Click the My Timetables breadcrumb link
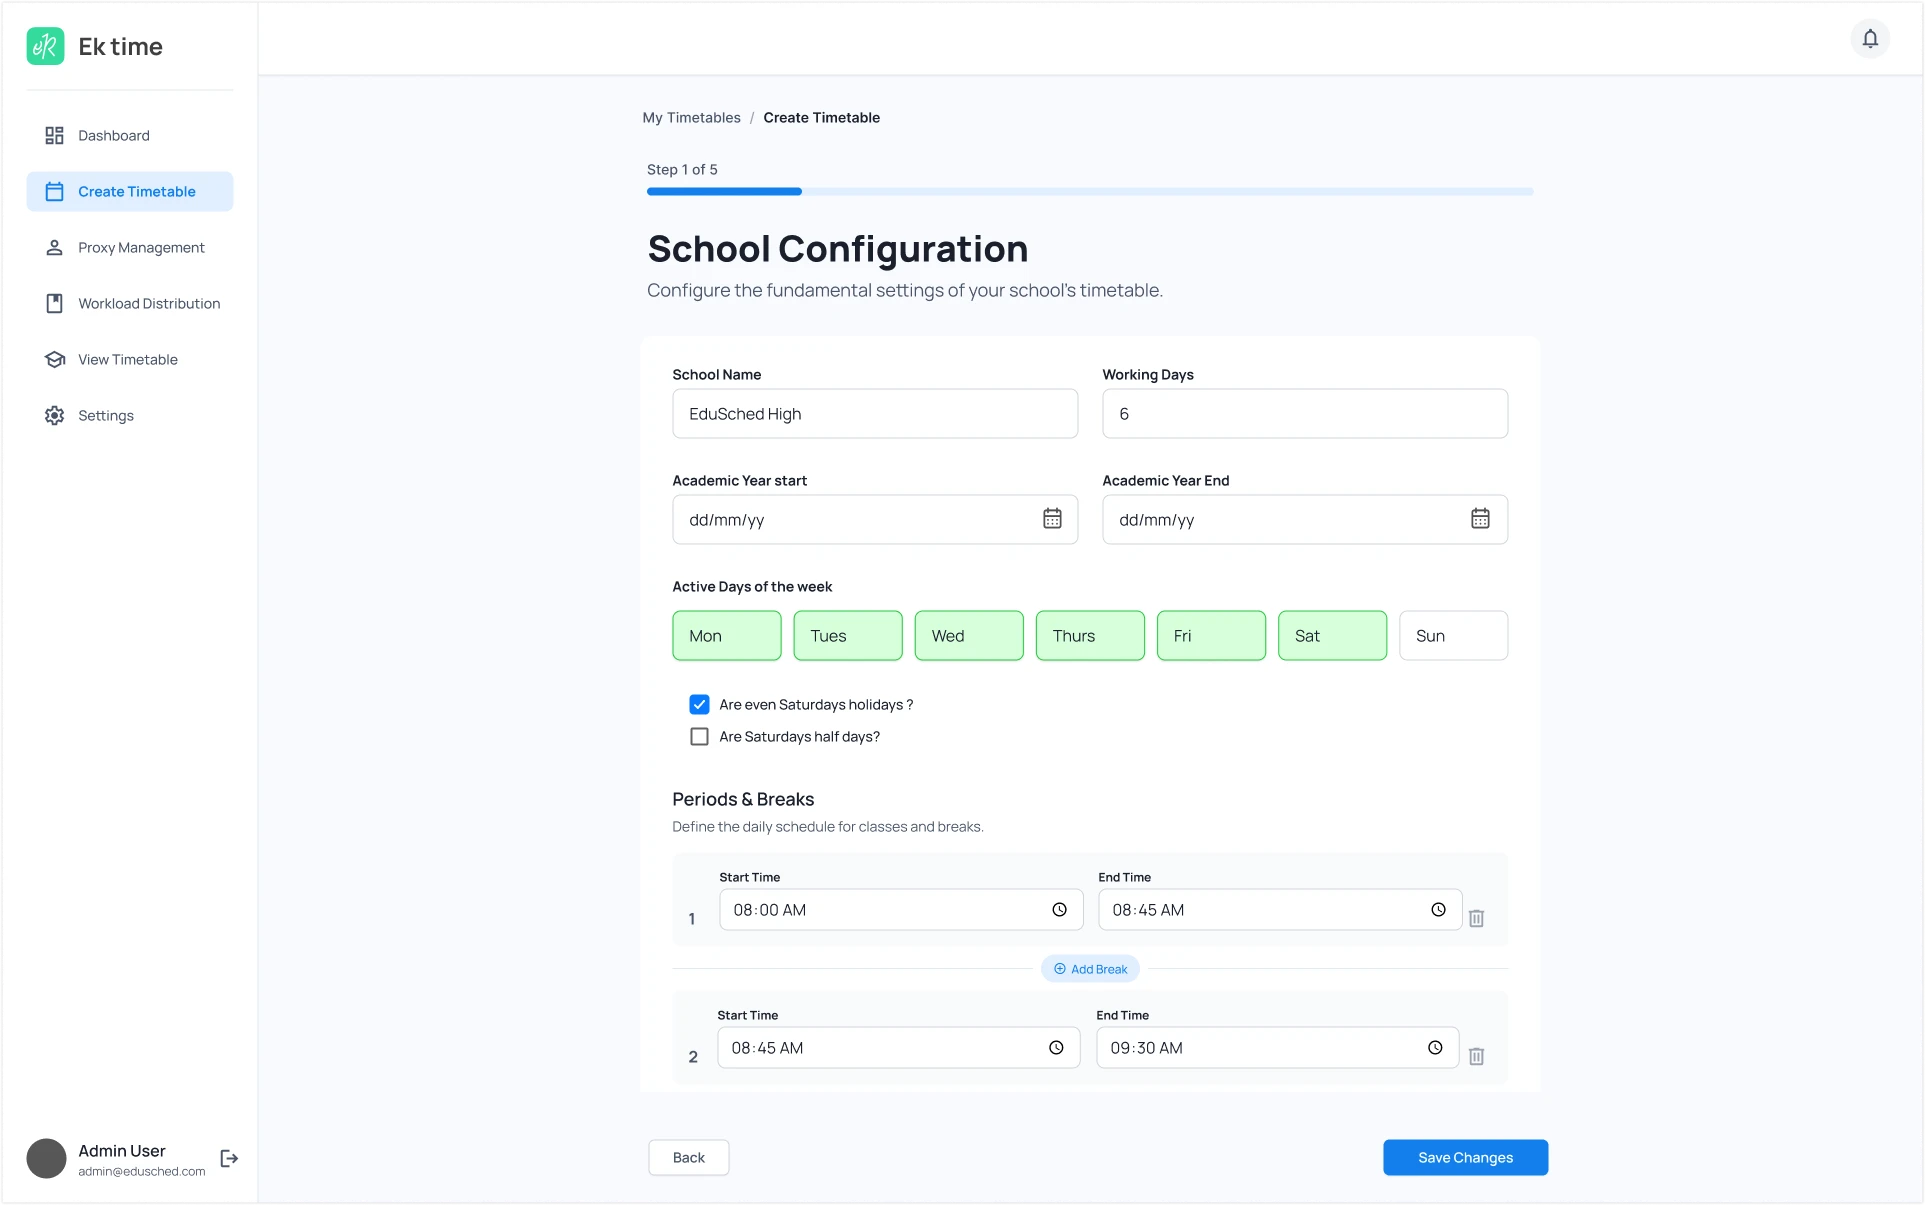 691,118
